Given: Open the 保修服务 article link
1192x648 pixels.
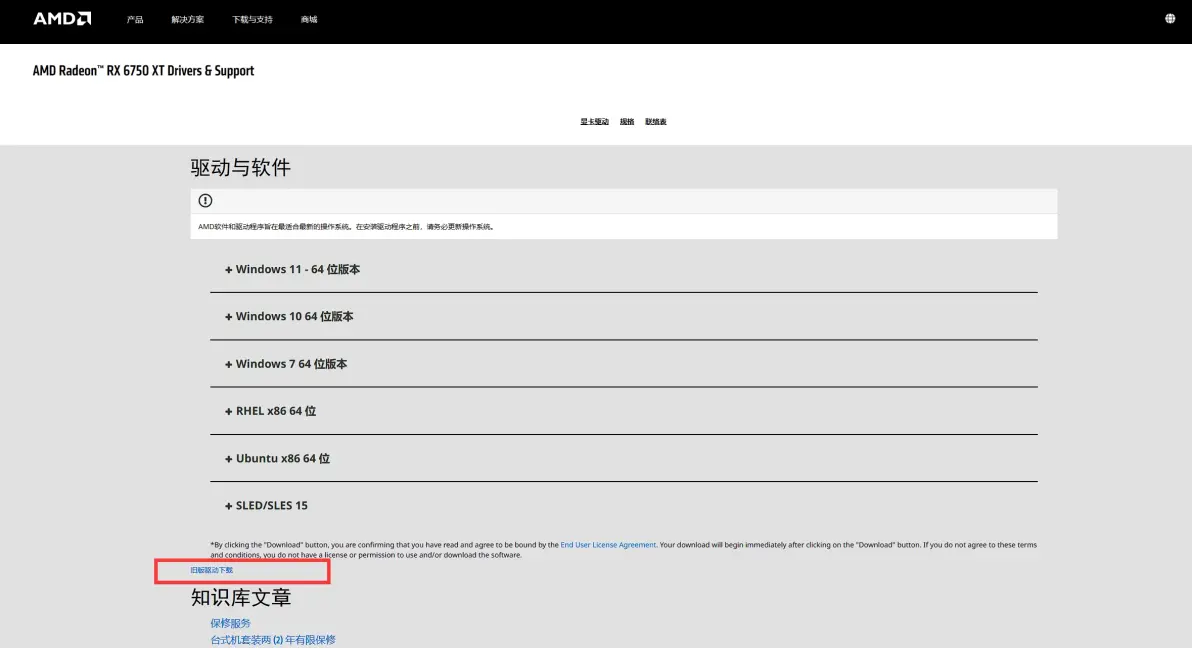Looking at the screenshot, I should pyautogui.click(x=230, y=624).
